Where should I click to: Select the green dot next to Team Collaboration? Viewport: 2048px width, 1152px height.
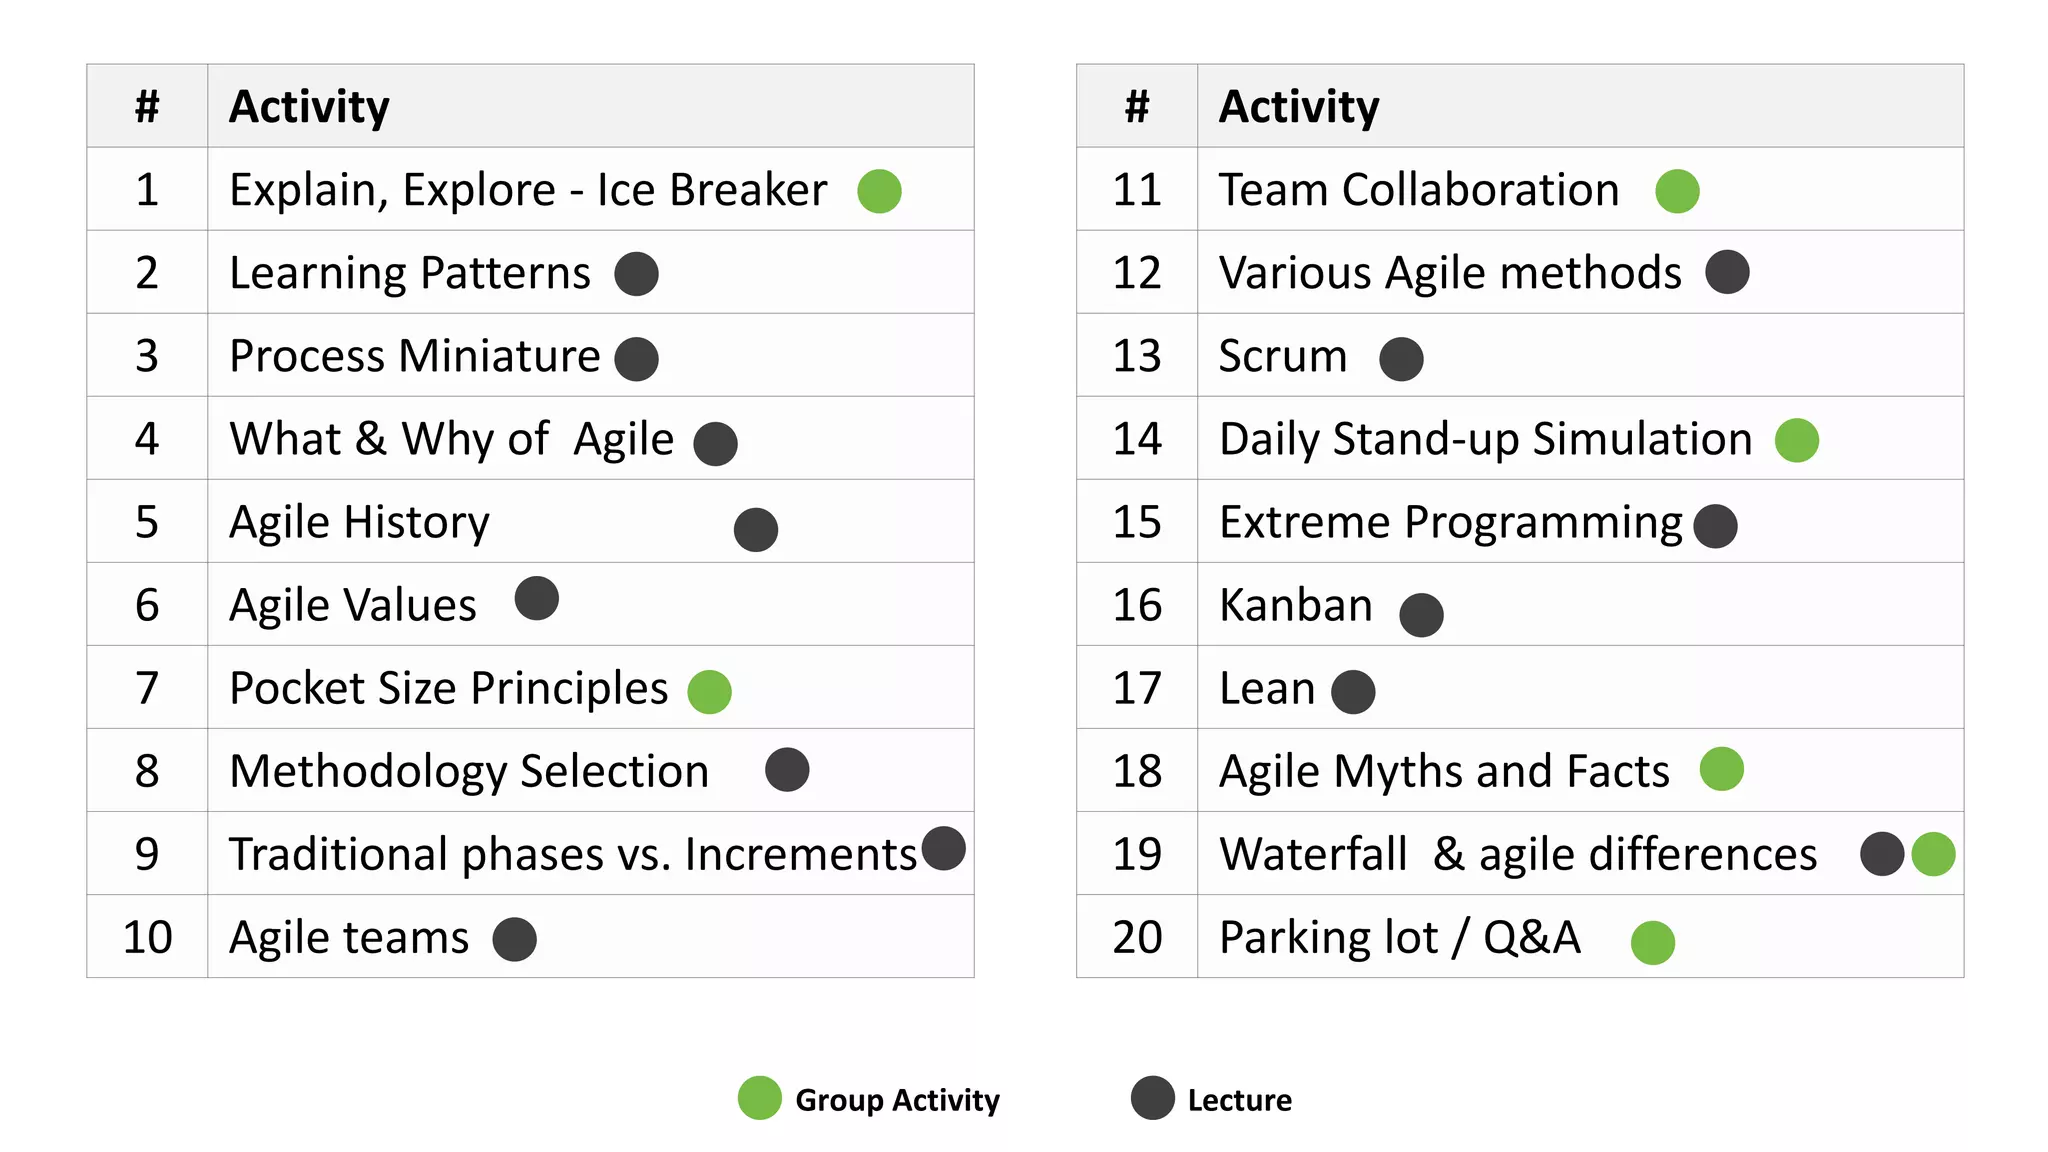[x=1677, y=191]
